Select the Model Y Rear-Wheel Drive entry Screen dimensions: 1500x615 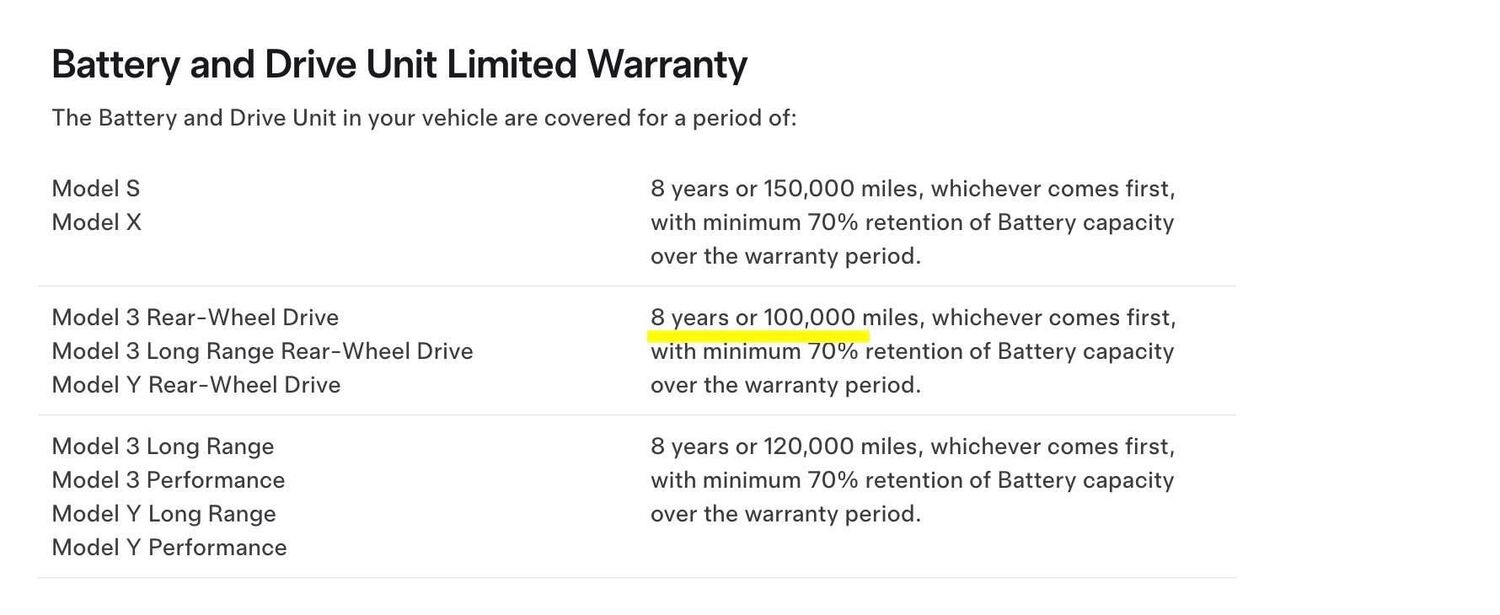point(196,385)
